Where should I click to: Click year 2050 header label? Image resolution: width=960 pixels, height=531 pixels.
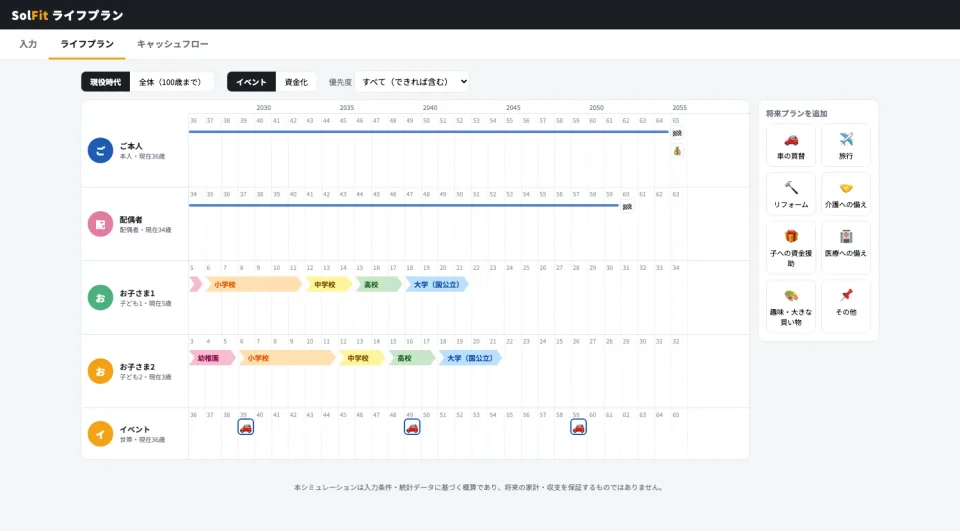coord(596,107)
